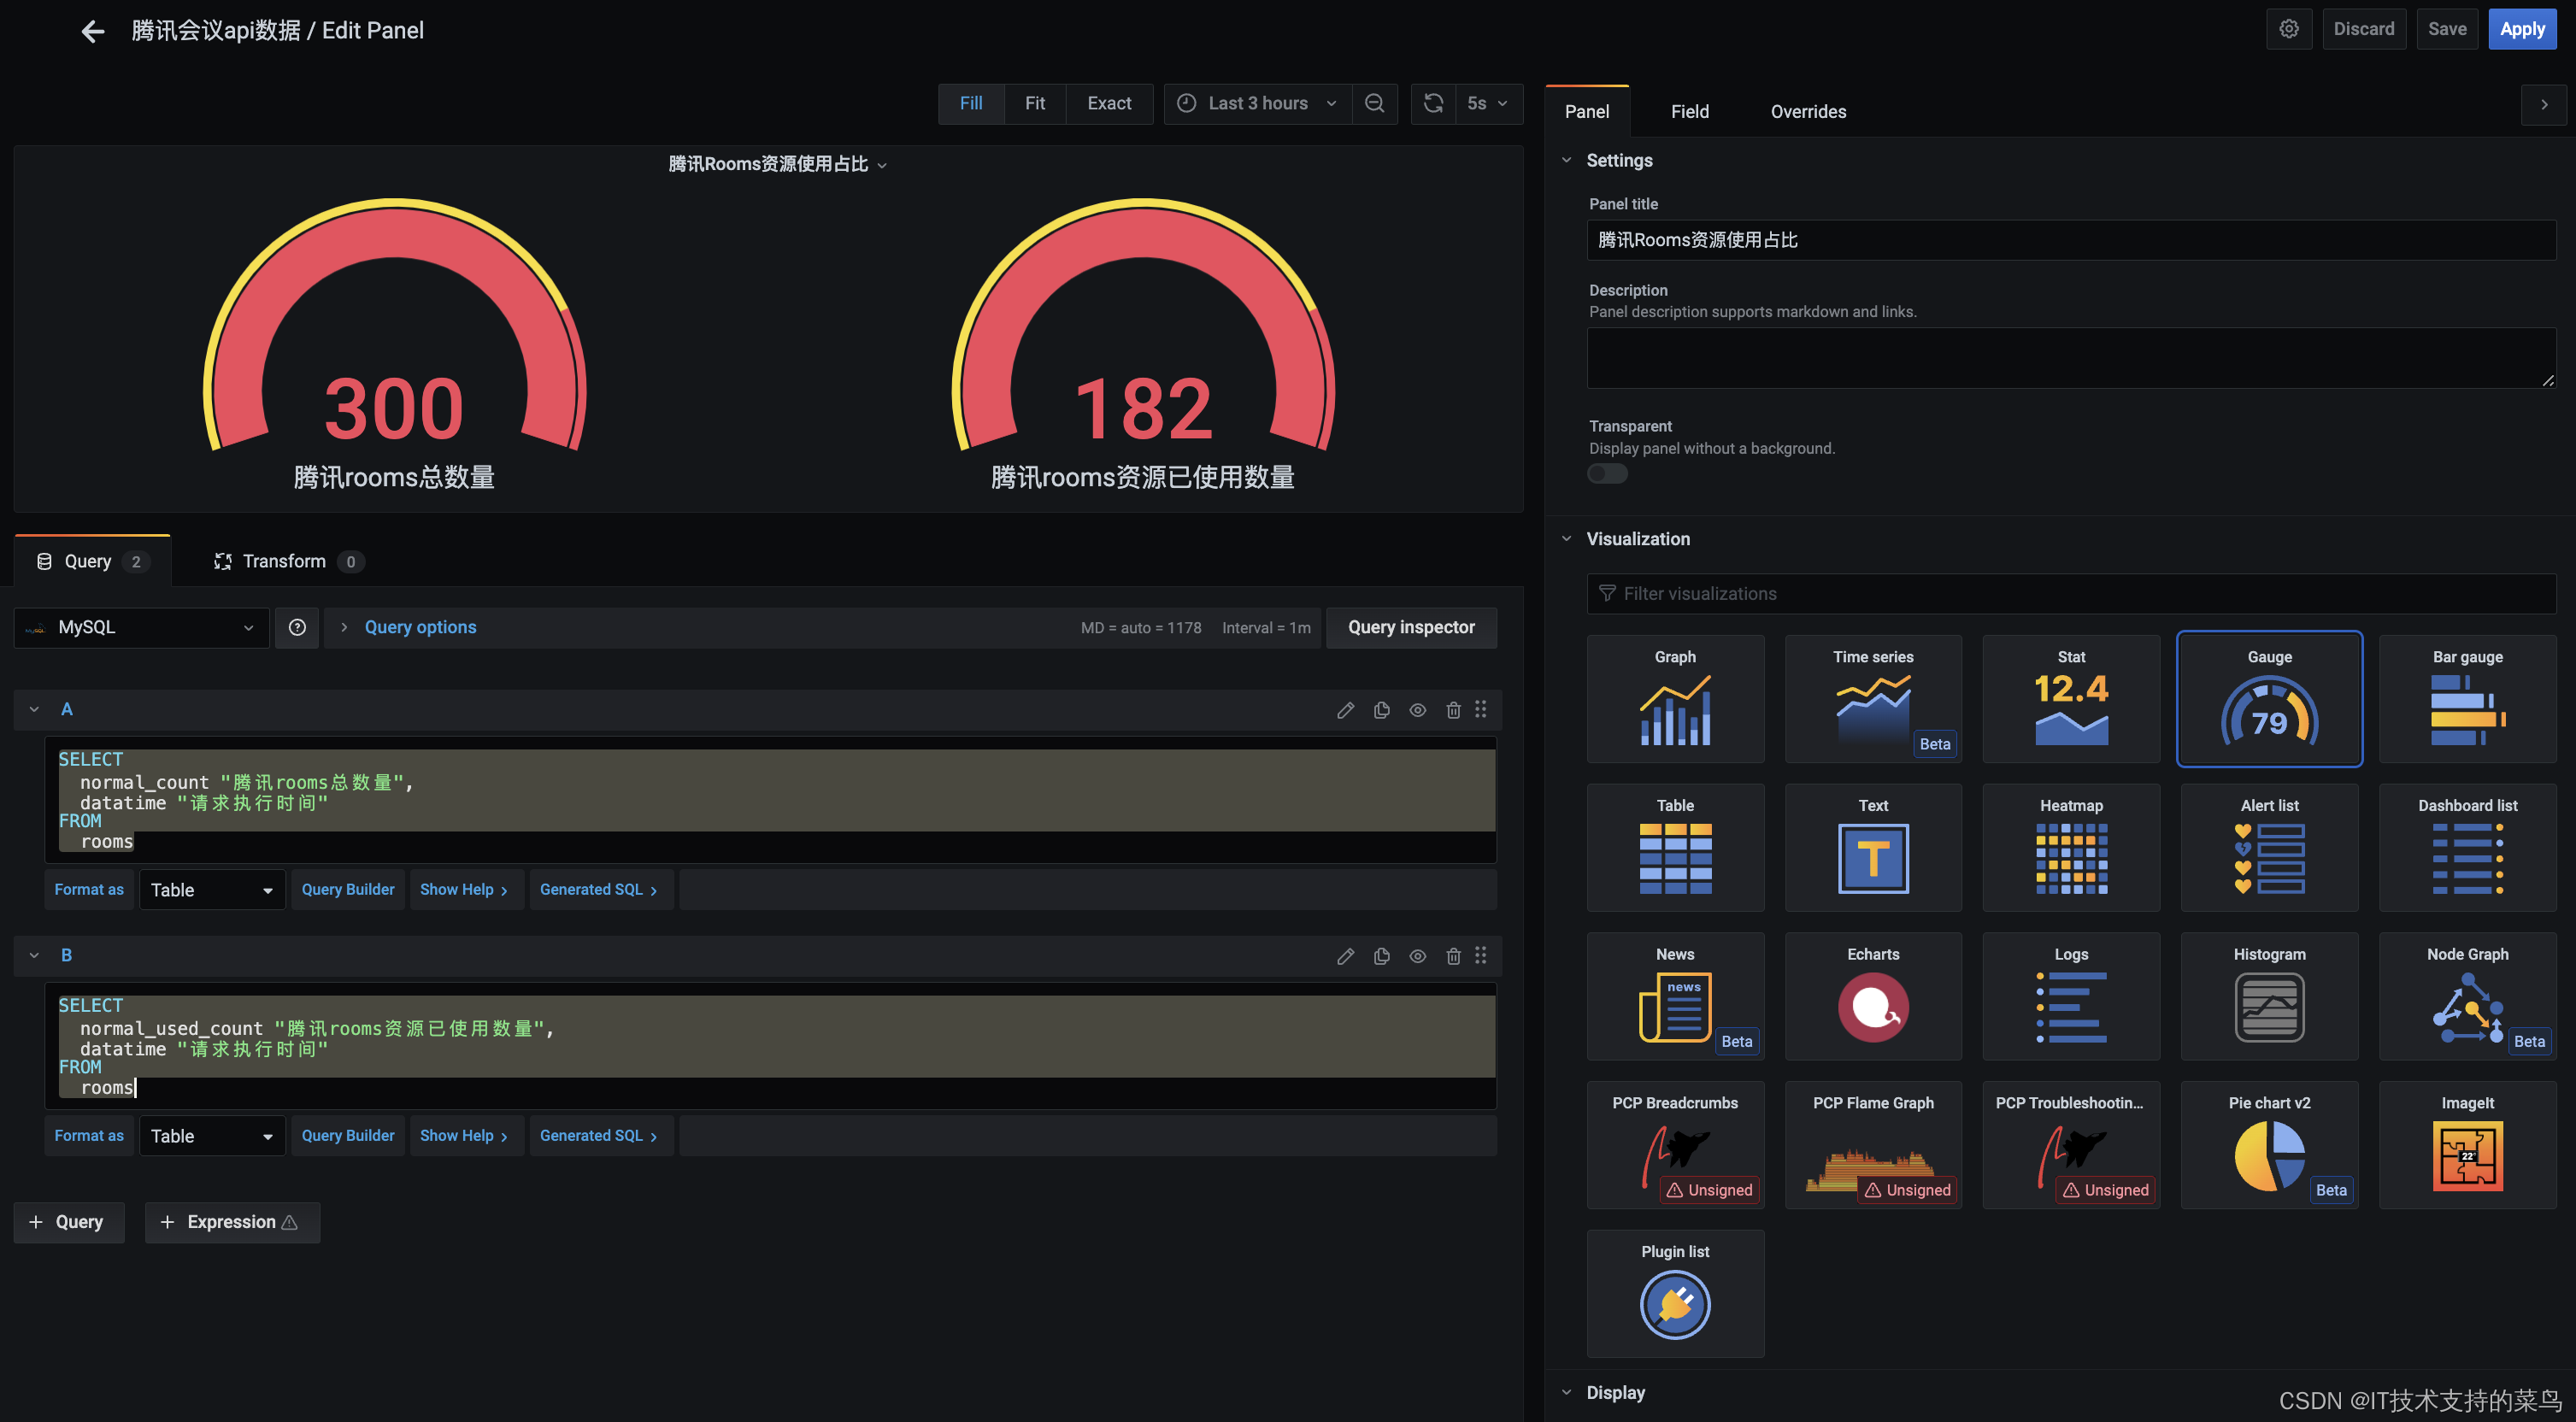
Task: Click the Apply button
Action: pyautogui.click(x=2522, y=29)
